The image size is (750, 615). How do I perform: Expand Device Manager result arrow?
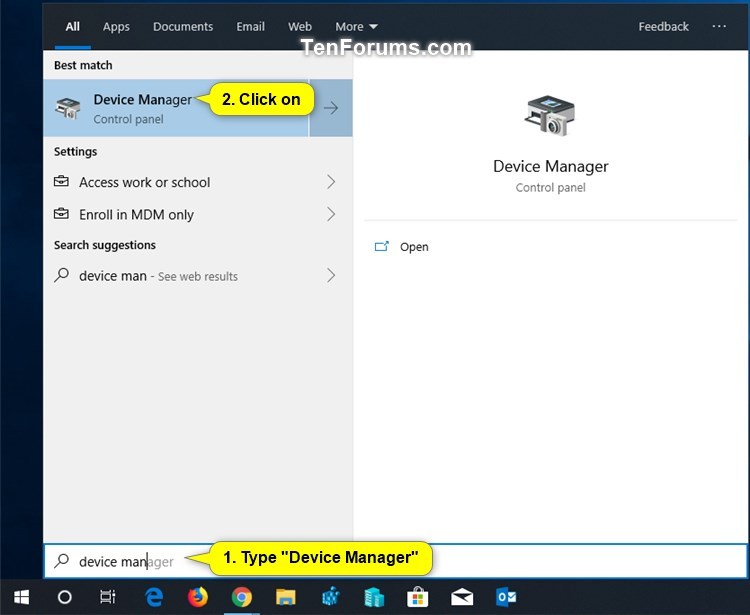[x=331, y=108]
